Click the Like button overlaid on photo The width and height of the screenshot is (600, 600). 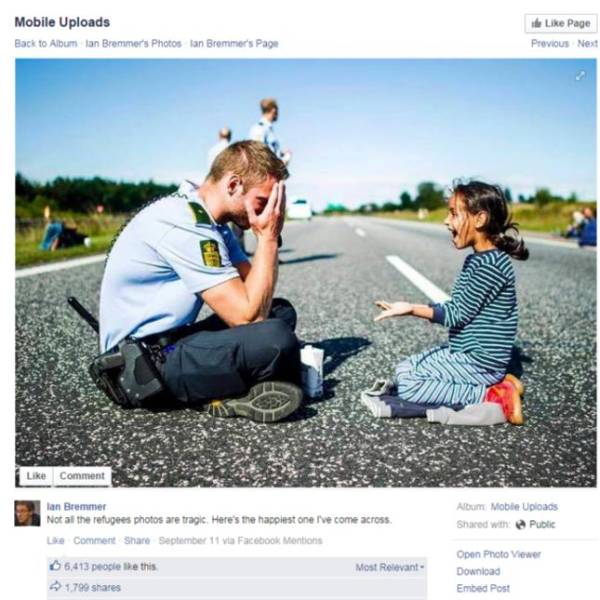(x=36, y=476)
